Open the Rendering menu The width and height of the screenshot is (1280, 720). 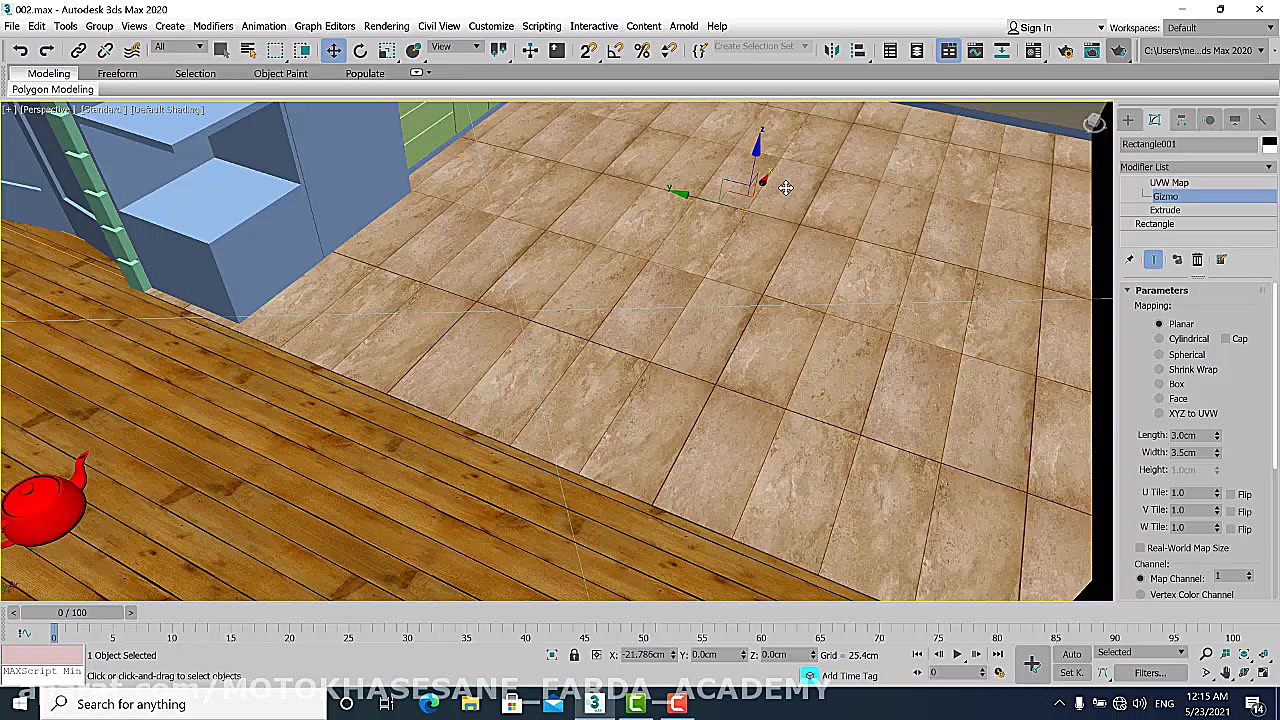coord(386,26)
